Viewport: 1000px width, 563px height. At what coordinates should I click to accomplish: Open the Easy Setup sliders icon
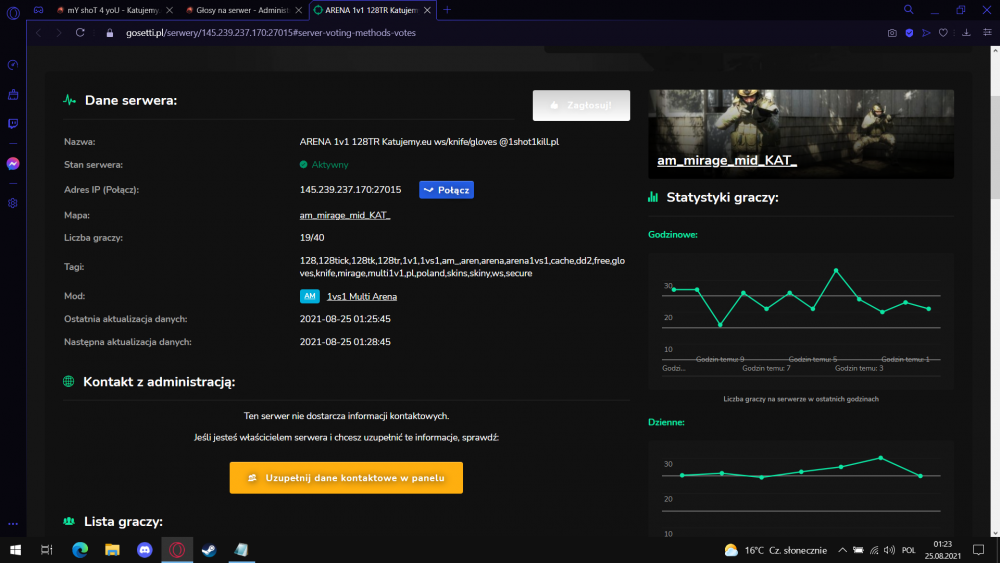point(987,33)
